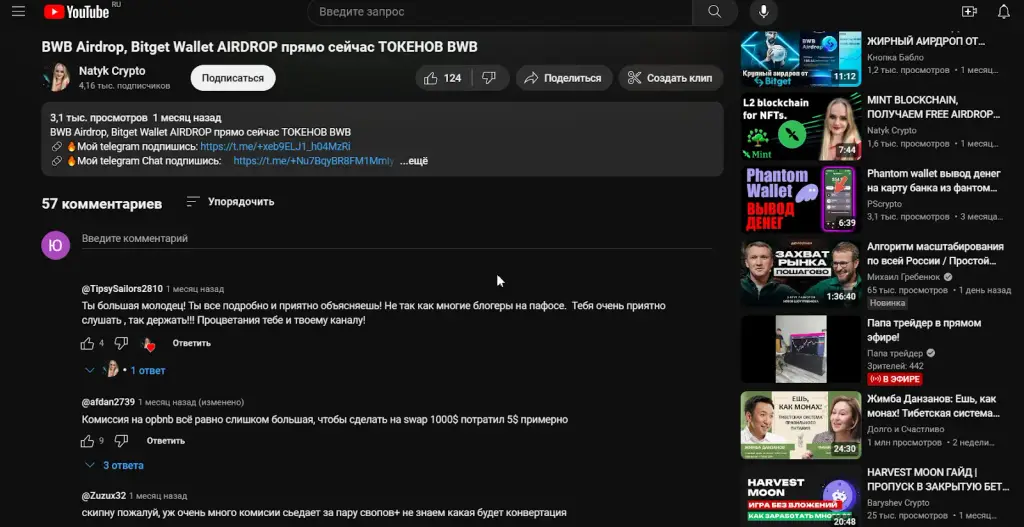The height and width of the screenshot is (527, 1024).
Task: Subscribe with the Подписаться button
Action: coord(232,78)
